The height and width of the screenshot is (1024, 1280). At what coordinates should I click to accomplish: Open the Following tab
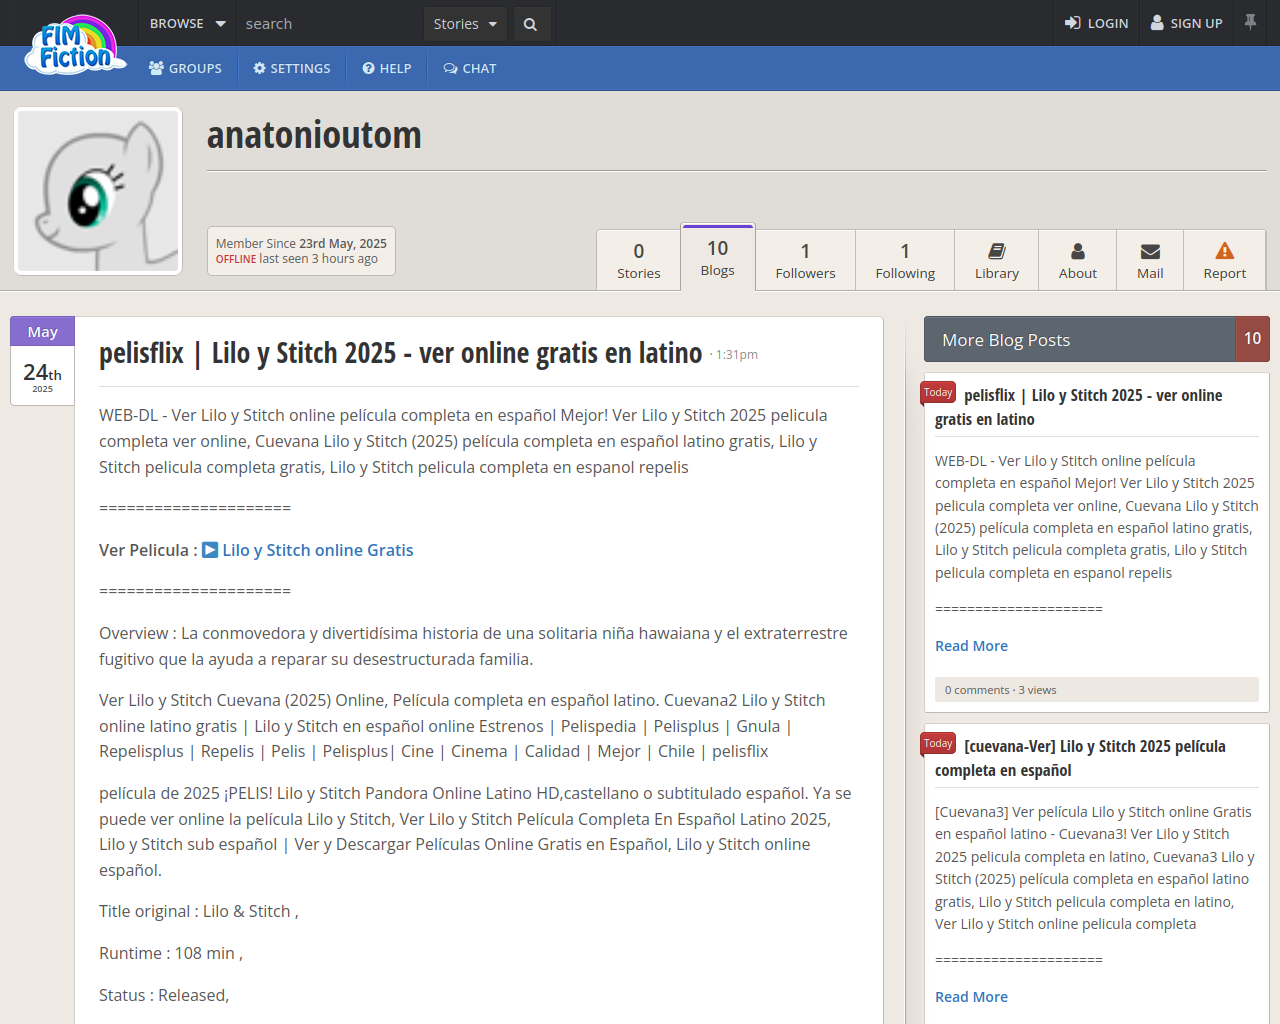pos(905,260)
